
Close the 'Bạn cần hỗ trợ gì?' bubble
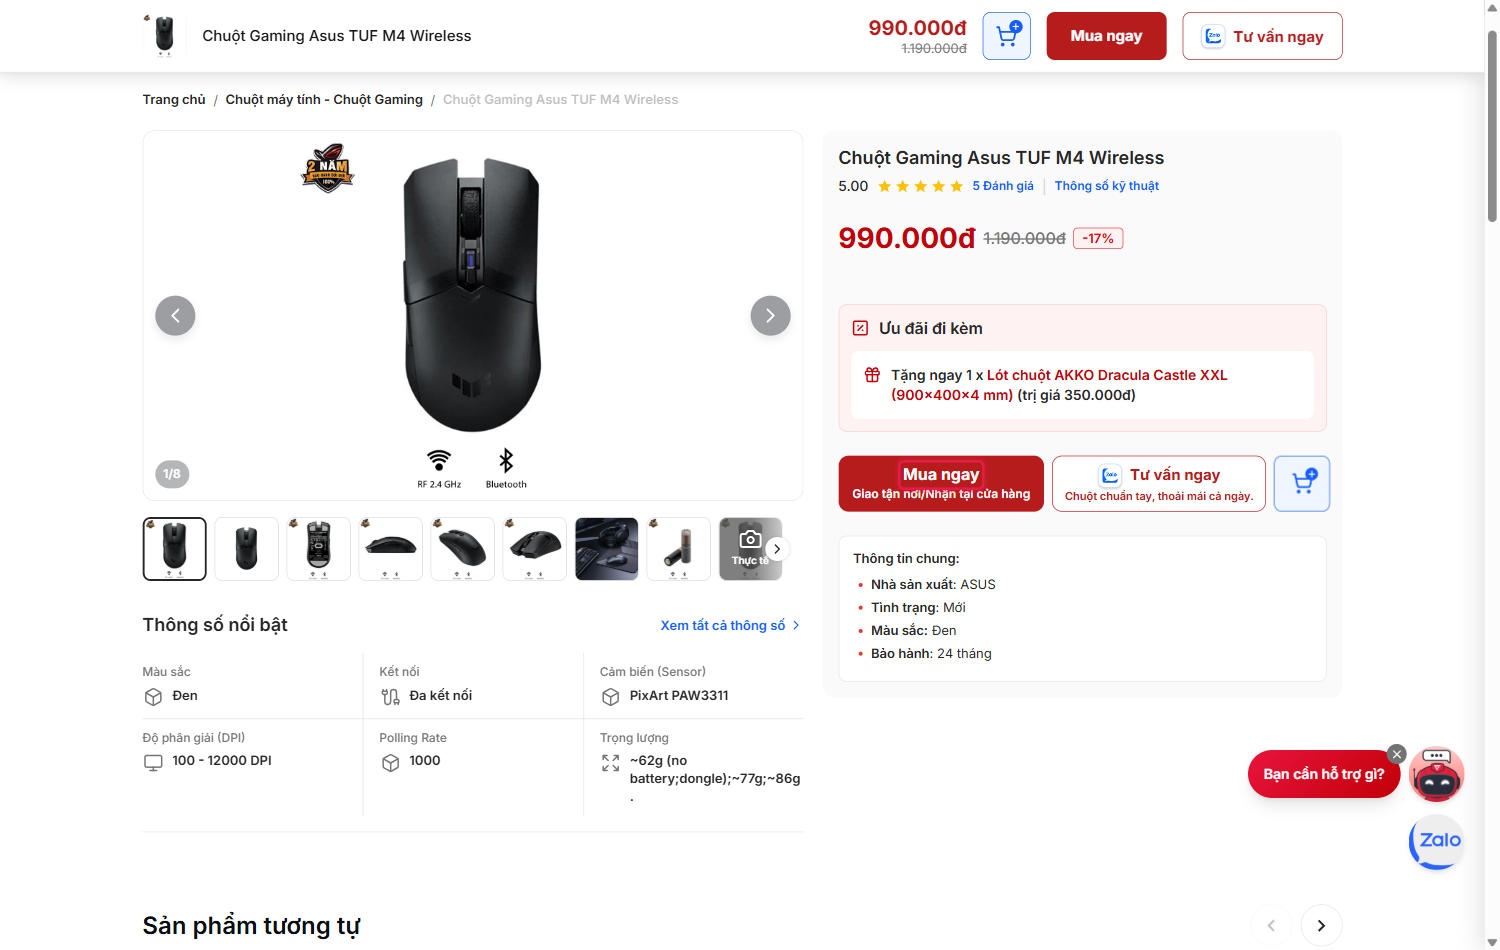pyautogui.click(x=1397, y=754)
